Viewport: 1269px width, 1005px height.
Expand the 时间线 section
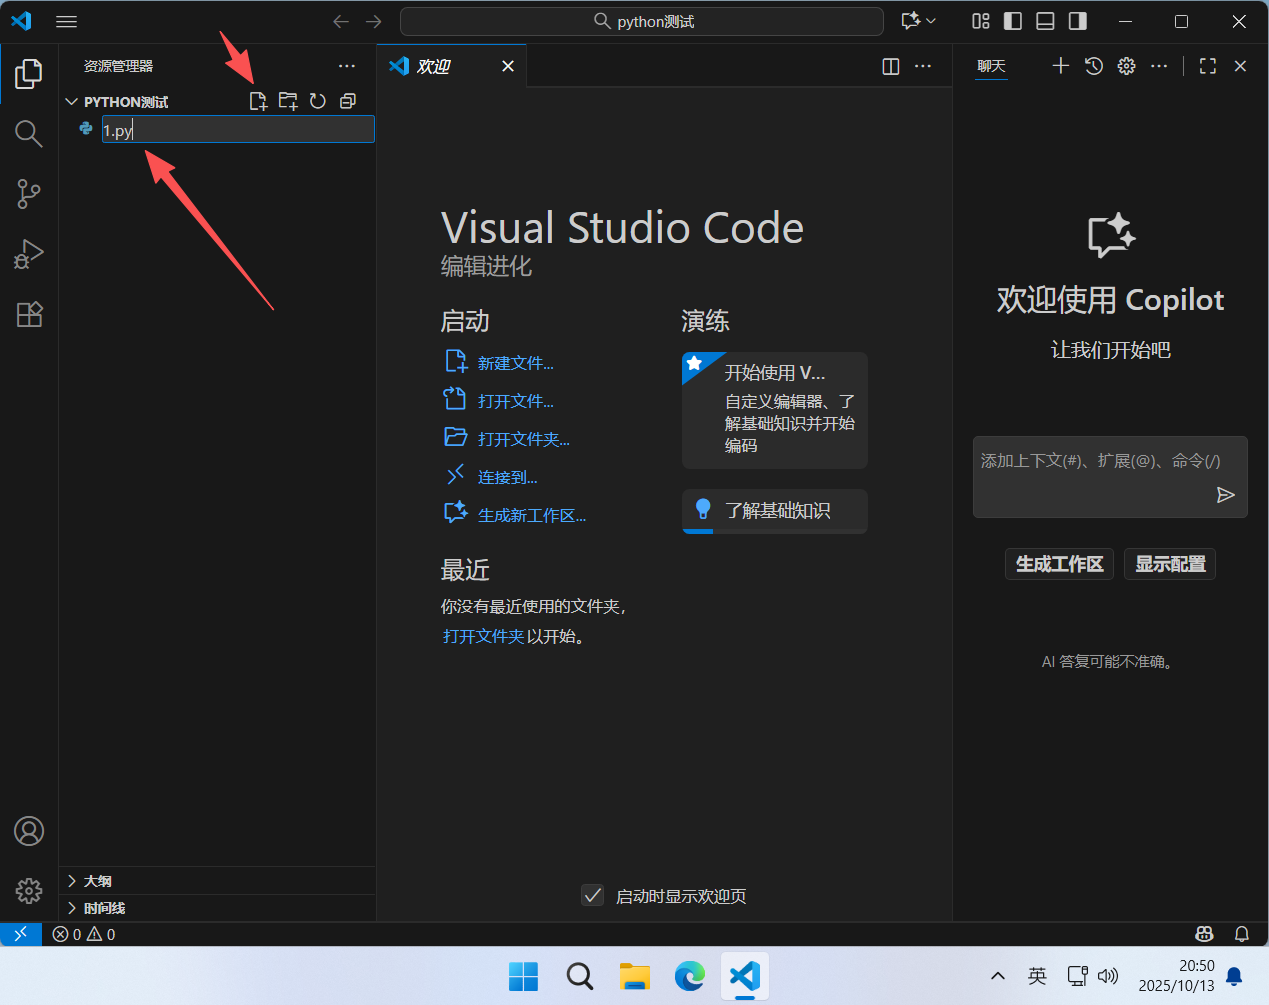[x=217, y=908]
